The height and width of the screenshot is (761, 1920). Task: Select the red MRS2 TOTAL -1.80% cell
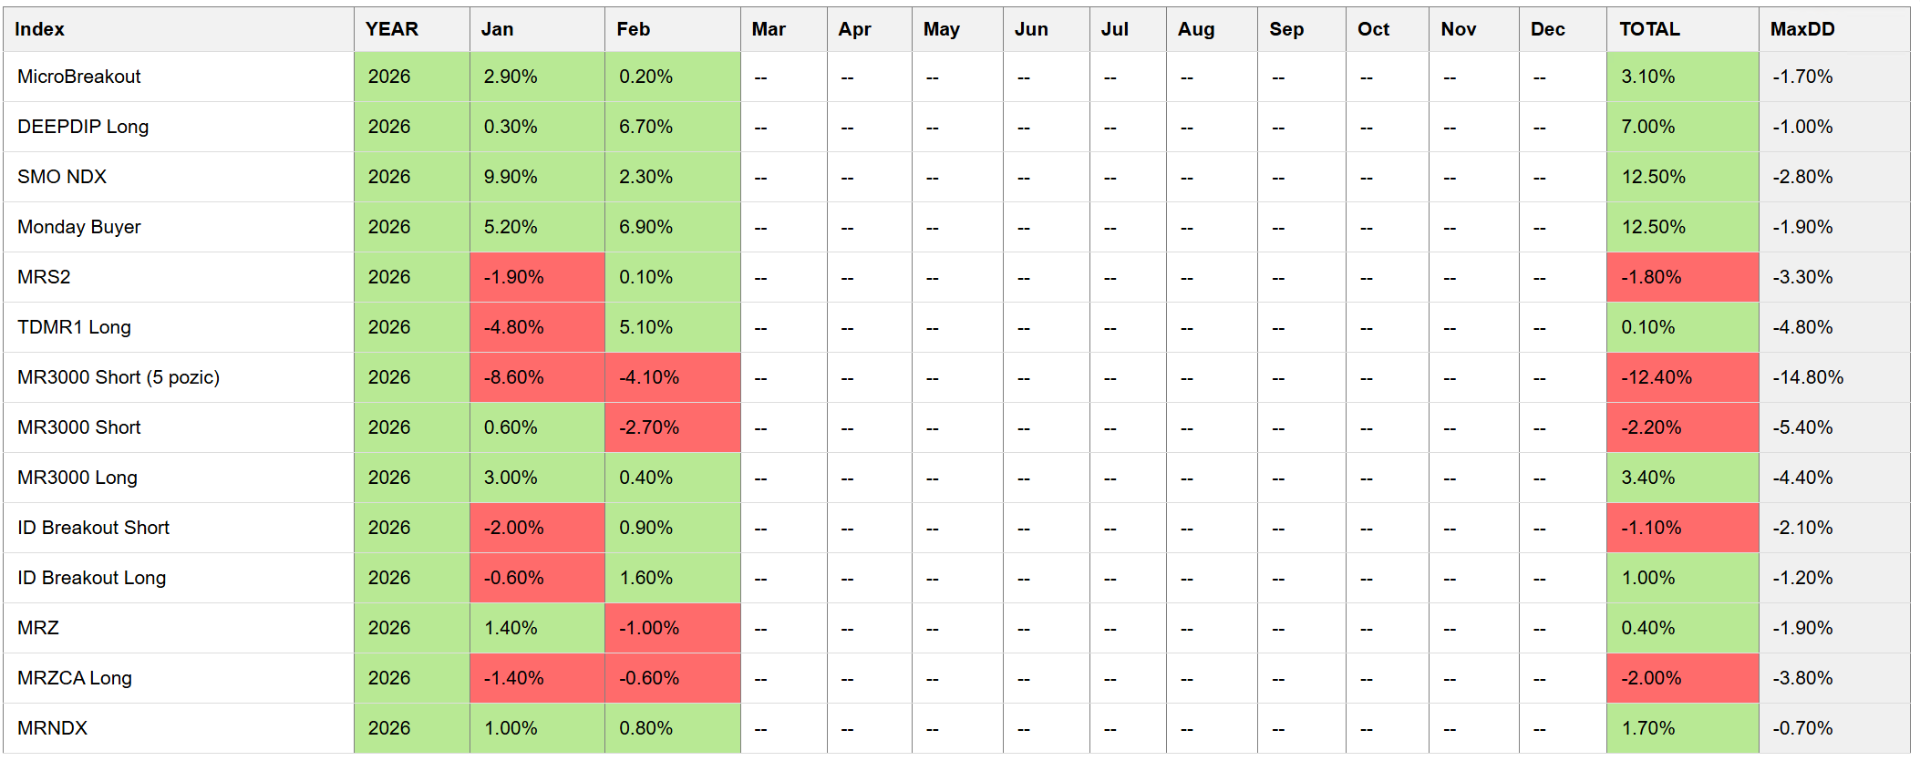pyautogui.click(x=1652, y=277)
